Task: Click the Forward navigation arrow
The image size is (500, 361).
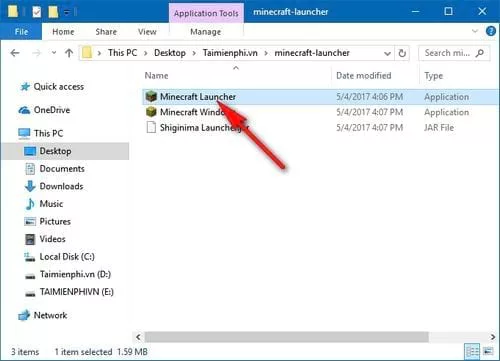Action: (37, 53)
